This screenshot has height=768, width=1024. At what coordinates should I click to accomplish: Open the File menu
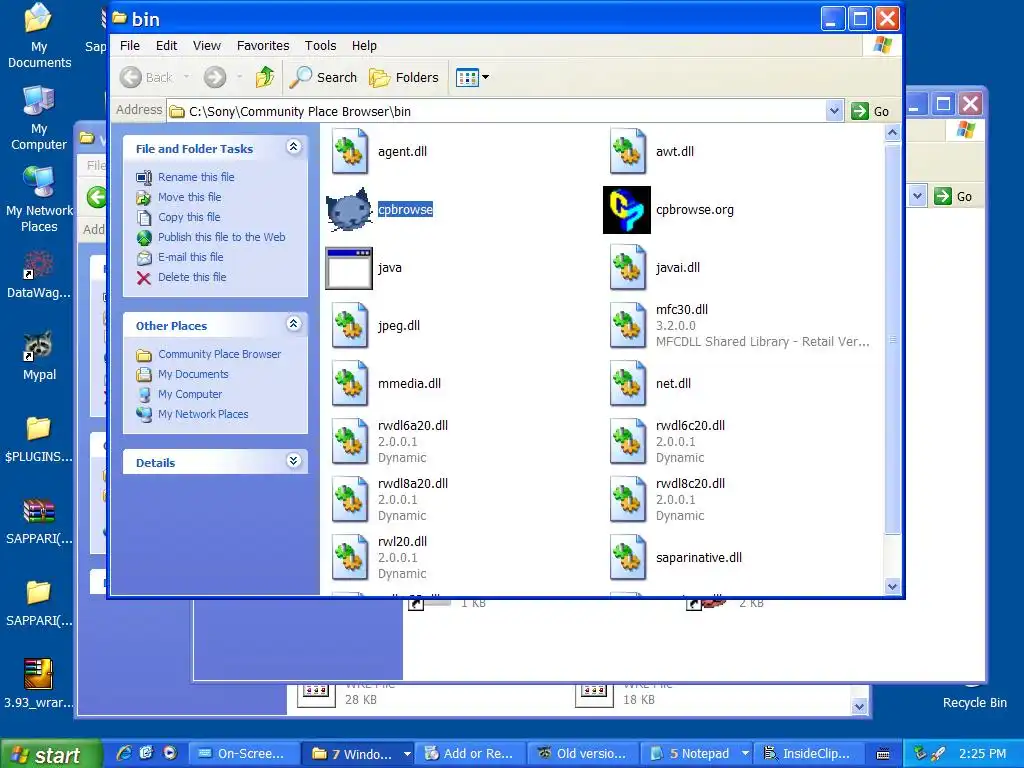click(x=129, y=46)
